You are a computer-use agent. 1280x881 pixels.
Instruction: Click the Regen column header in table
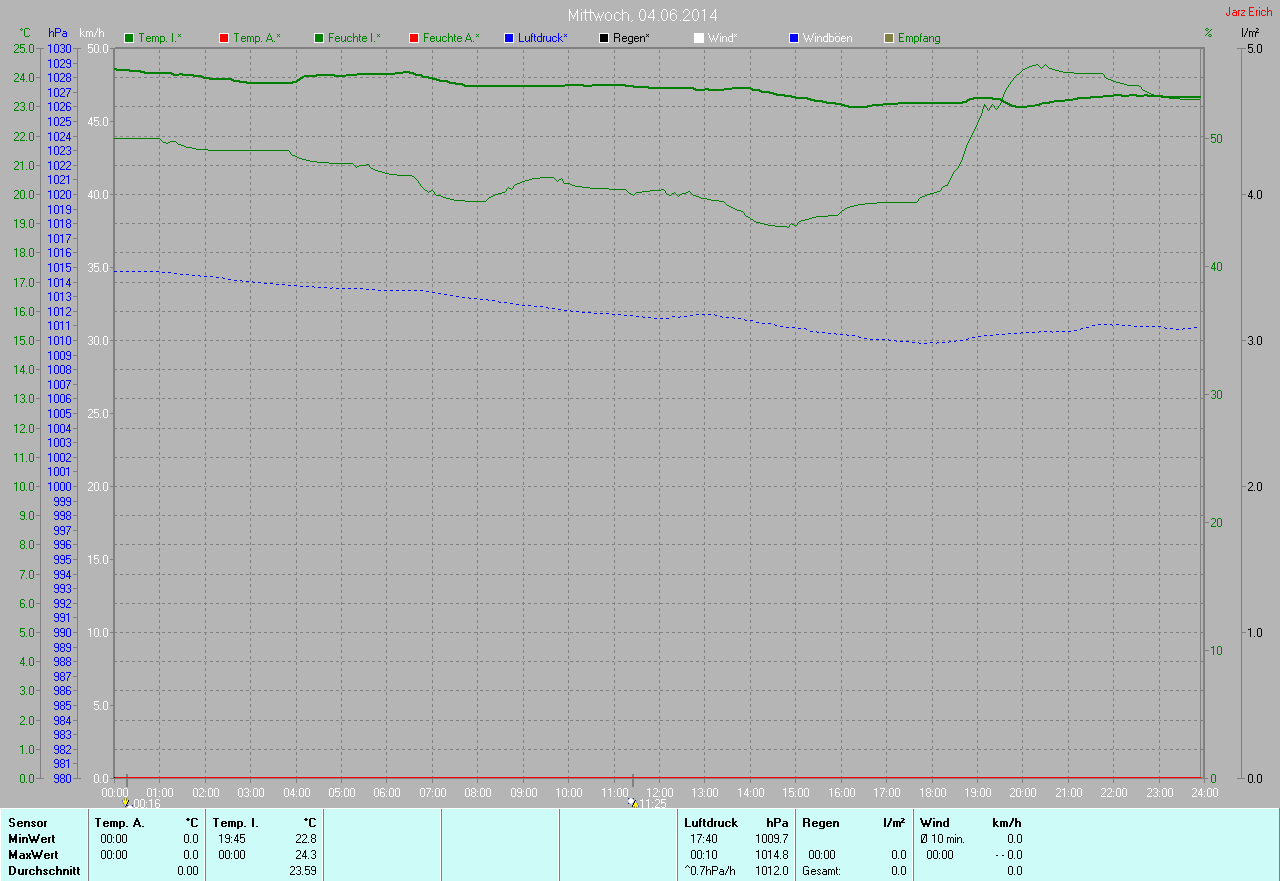[x=821, y=823]
